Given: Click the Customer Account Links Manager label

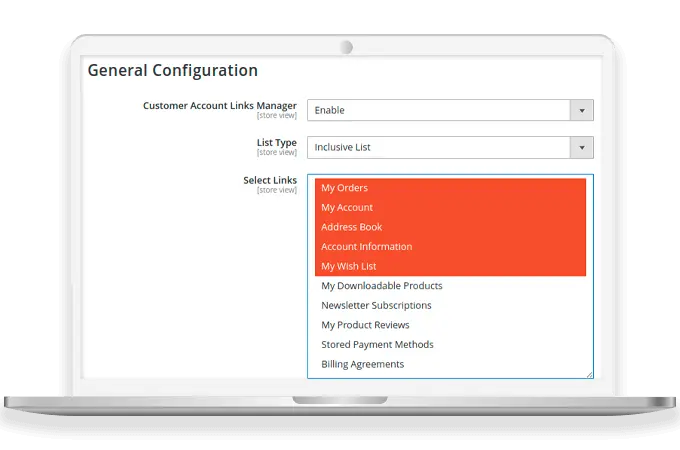Looking at the screenshot, I should coord(219,105).
